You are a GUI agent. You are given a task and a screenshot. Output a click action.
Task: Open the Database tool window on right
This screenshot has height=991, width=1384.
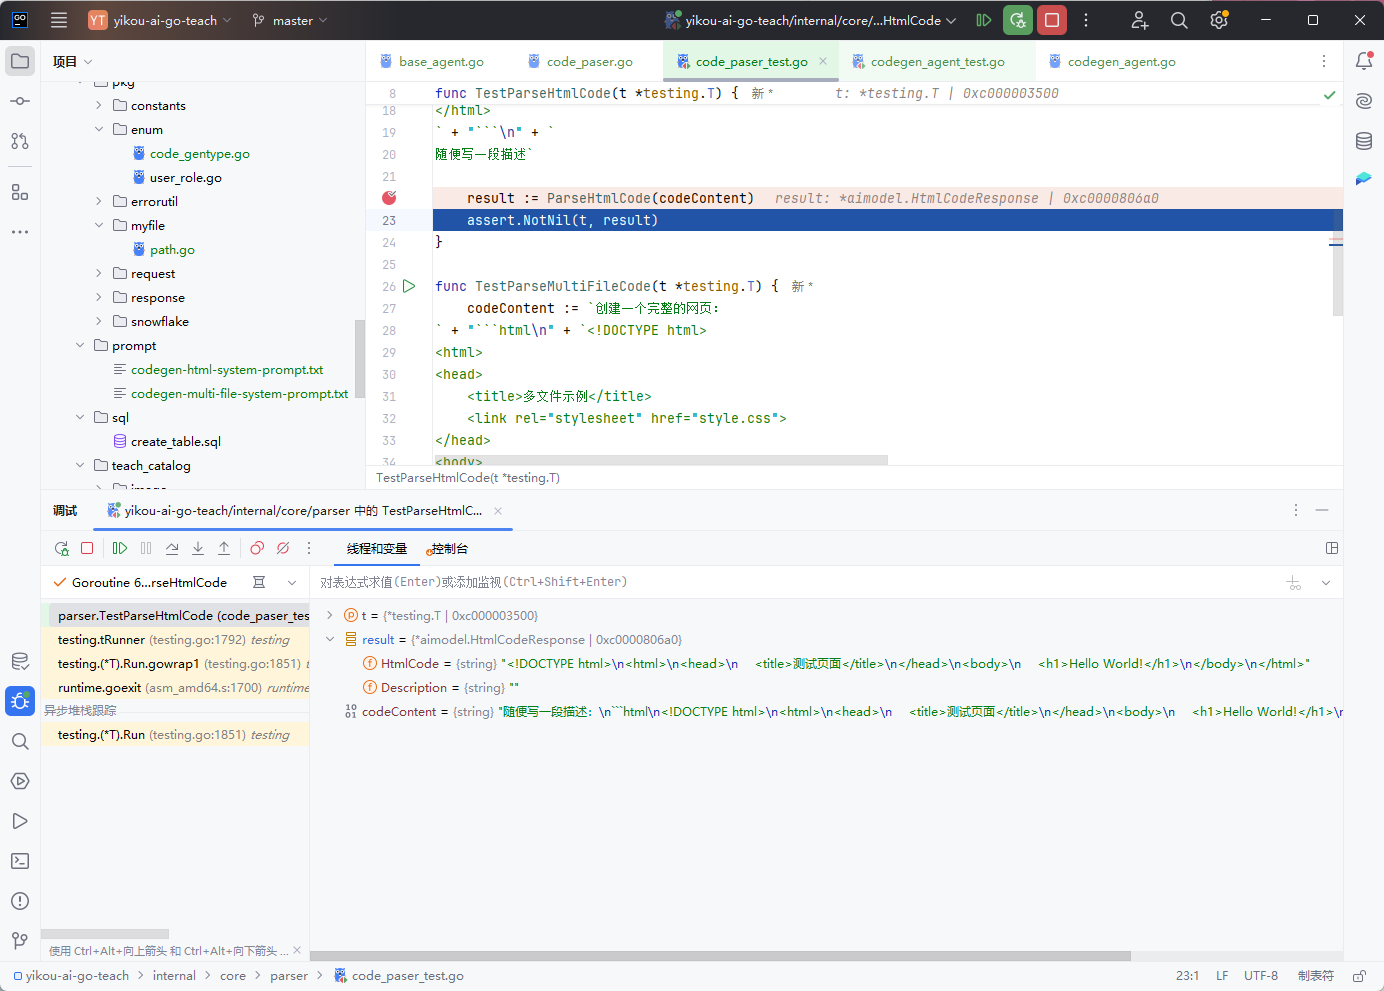(x=1364, y=141)
